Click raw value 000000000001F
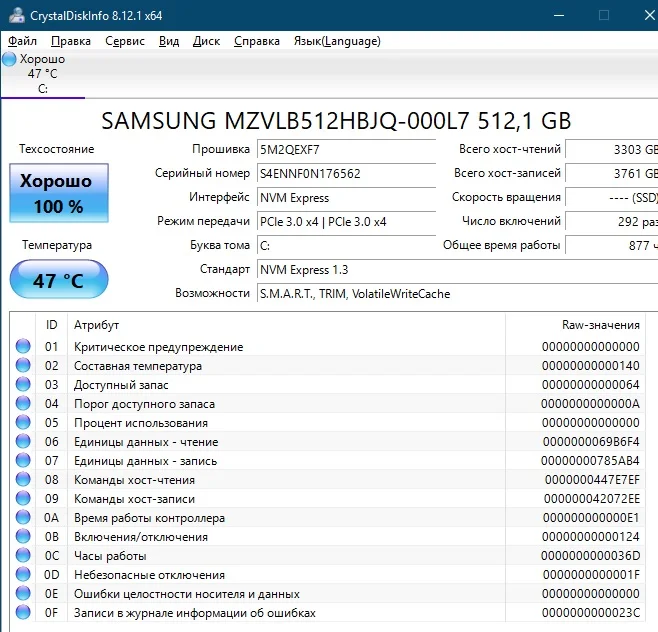Screen dimensions: 658x632 (x=591, y=575)
